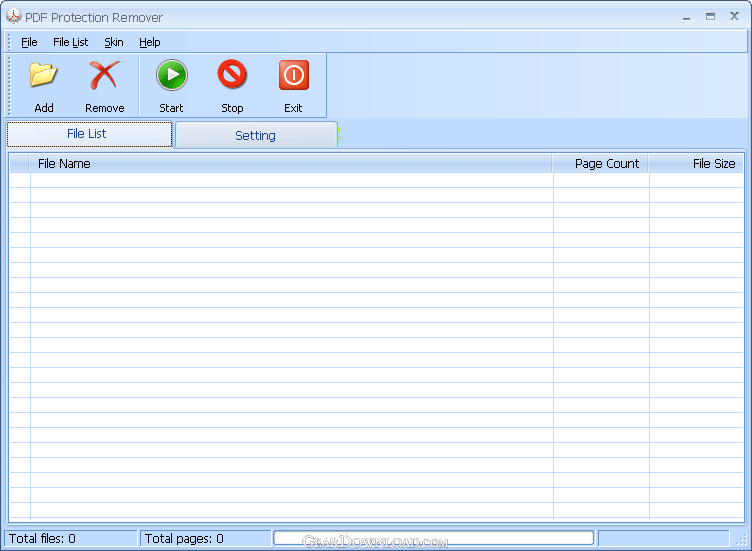This screenshot has width=752, height=551.
Task: Click the Total files: 0 status text
Action: click(42, 539)
